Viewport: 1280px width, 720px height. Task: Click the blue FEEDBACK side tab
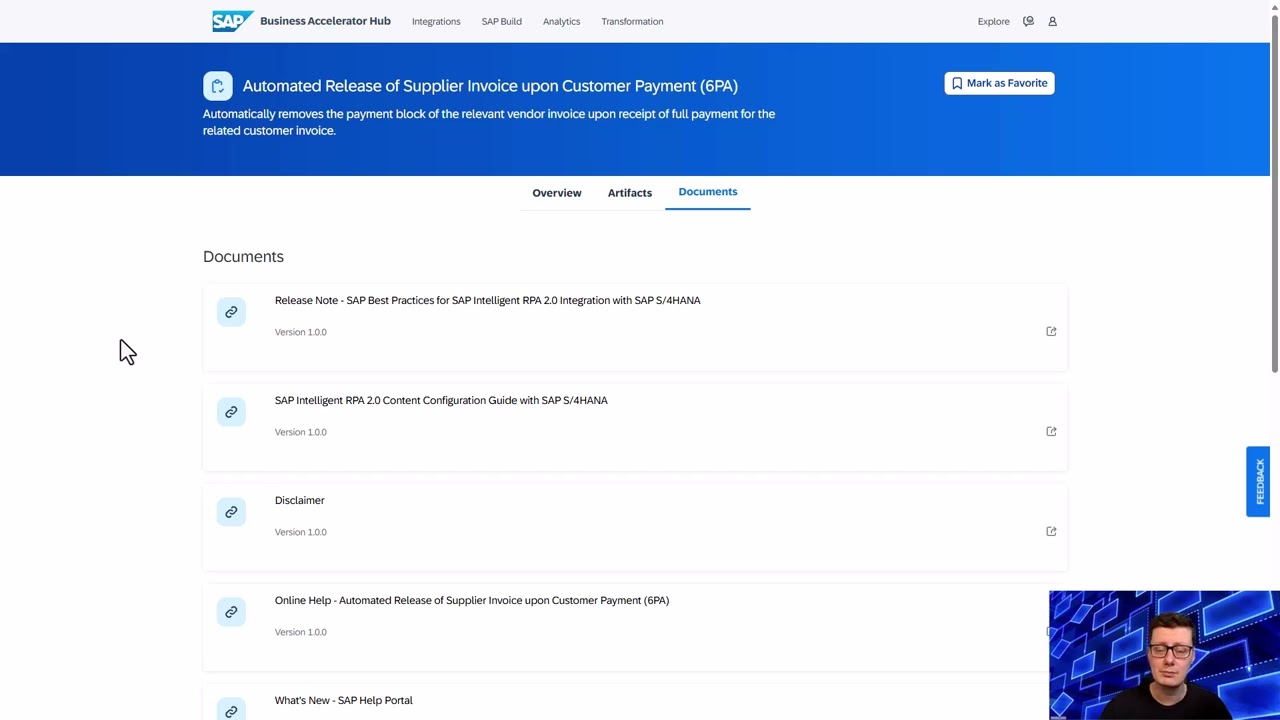pyautogui.click(x=1258, y=481)
